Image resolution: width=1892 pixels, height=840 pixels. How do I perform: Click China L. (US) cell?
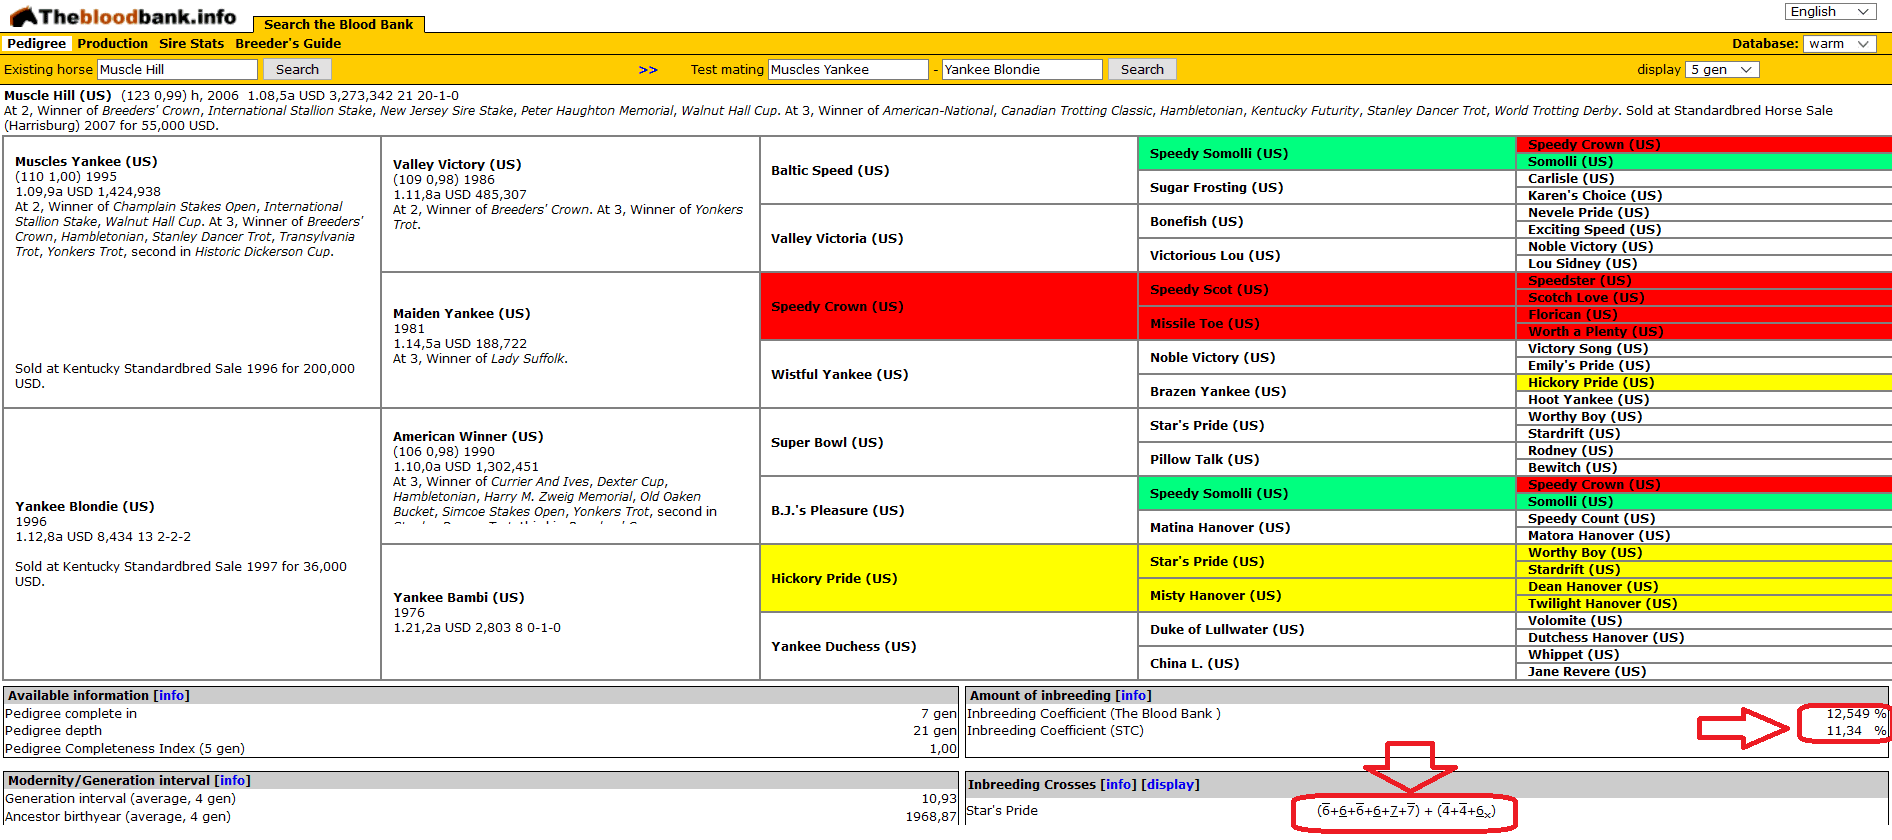click(x=1327, y=663)
